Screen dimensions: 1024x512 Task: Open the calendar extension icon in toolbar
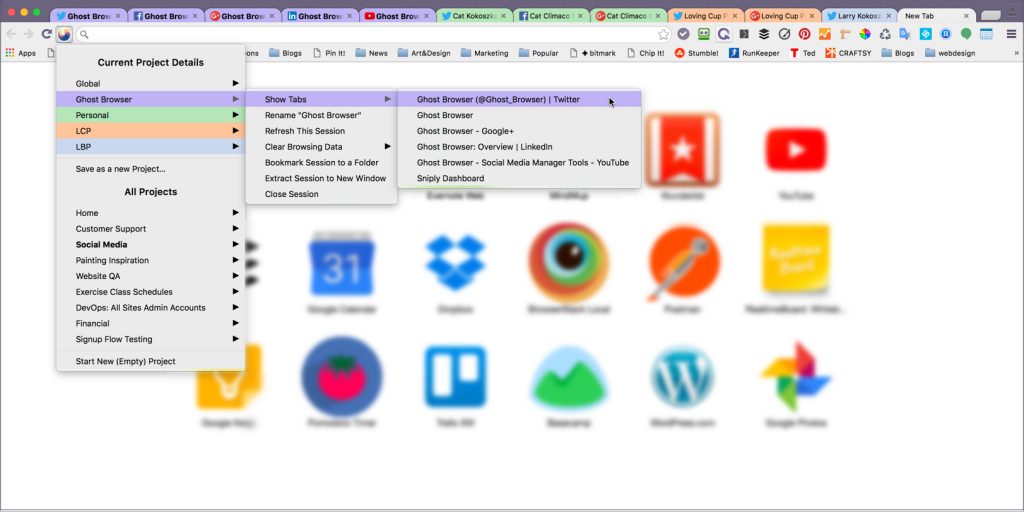tap(986, 34)
